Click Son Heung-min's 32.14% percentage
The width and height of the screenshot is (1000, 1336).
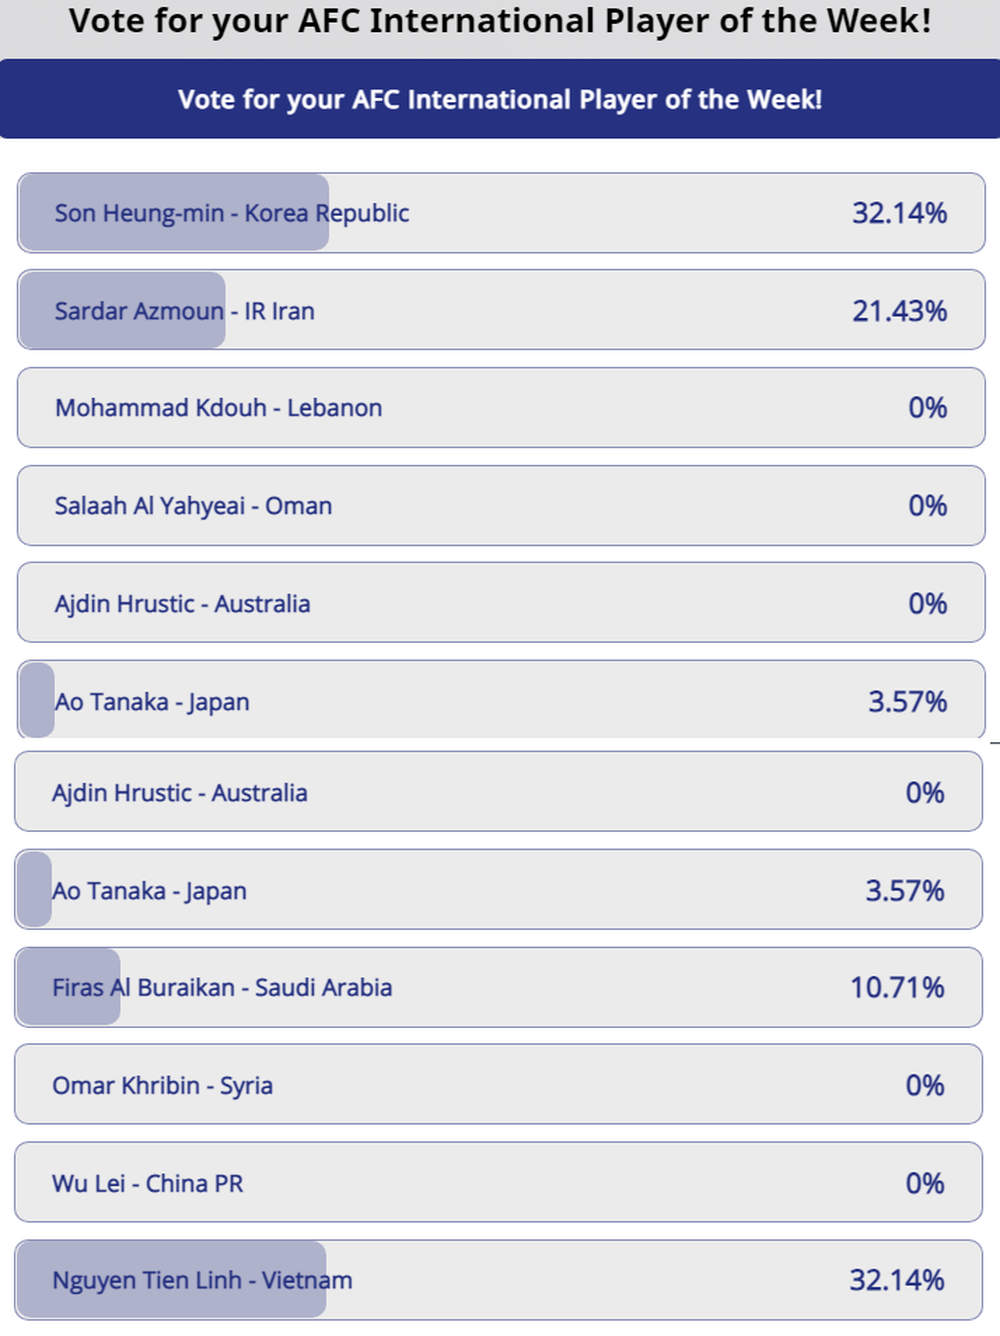pyautogui.click(x=899, y=213)
